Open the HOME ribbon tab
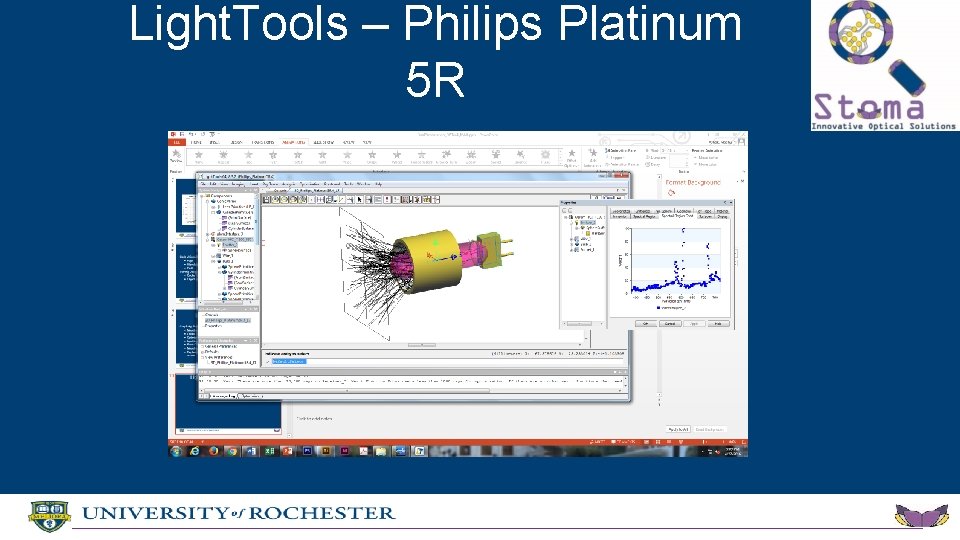The image size is (960, 540). tap(196, 142)
